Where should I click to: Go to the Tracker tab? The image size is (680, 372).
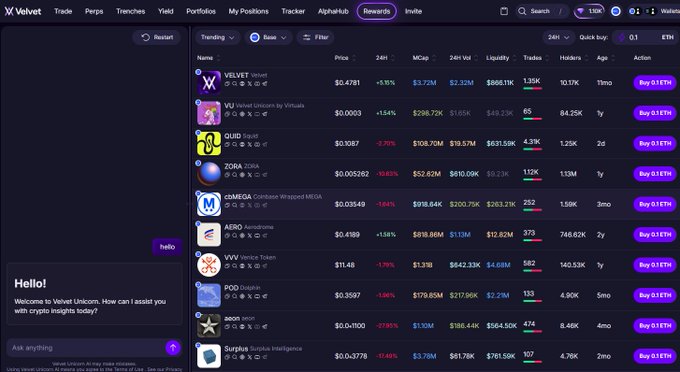click(293, 11)
